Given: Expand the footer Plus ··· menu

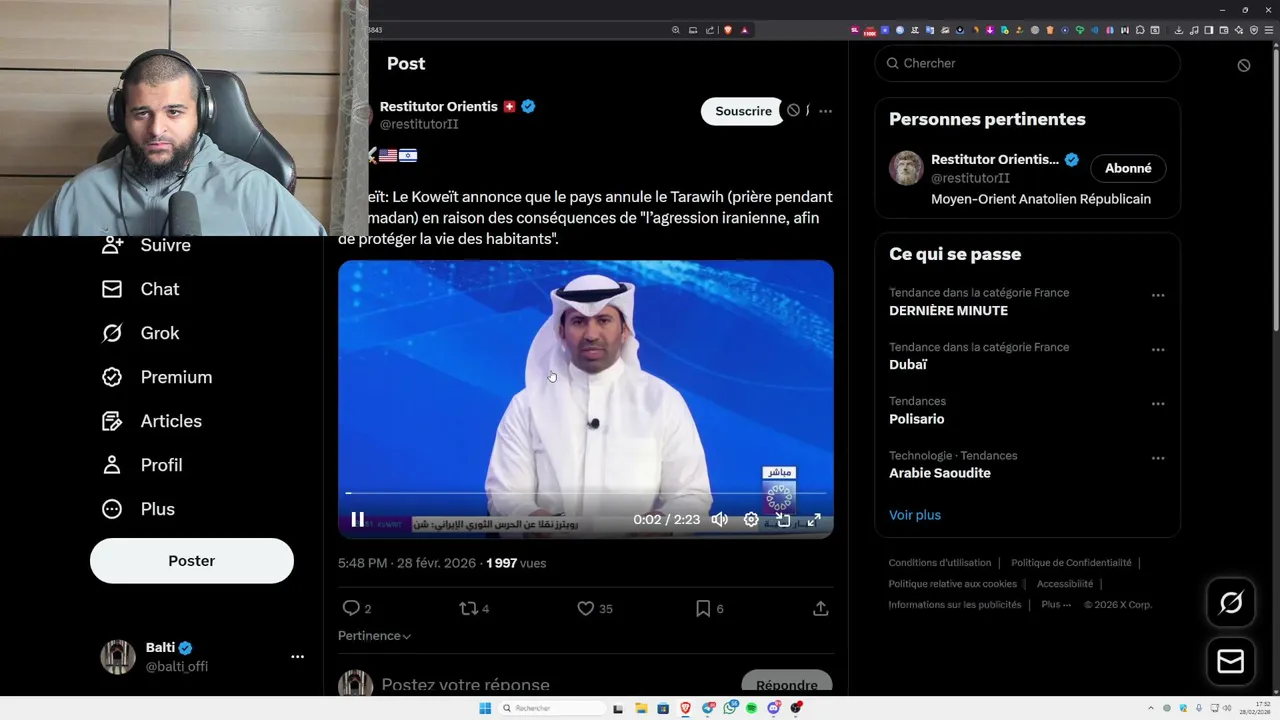Looking at the screenshot, I should [1056, 604].
